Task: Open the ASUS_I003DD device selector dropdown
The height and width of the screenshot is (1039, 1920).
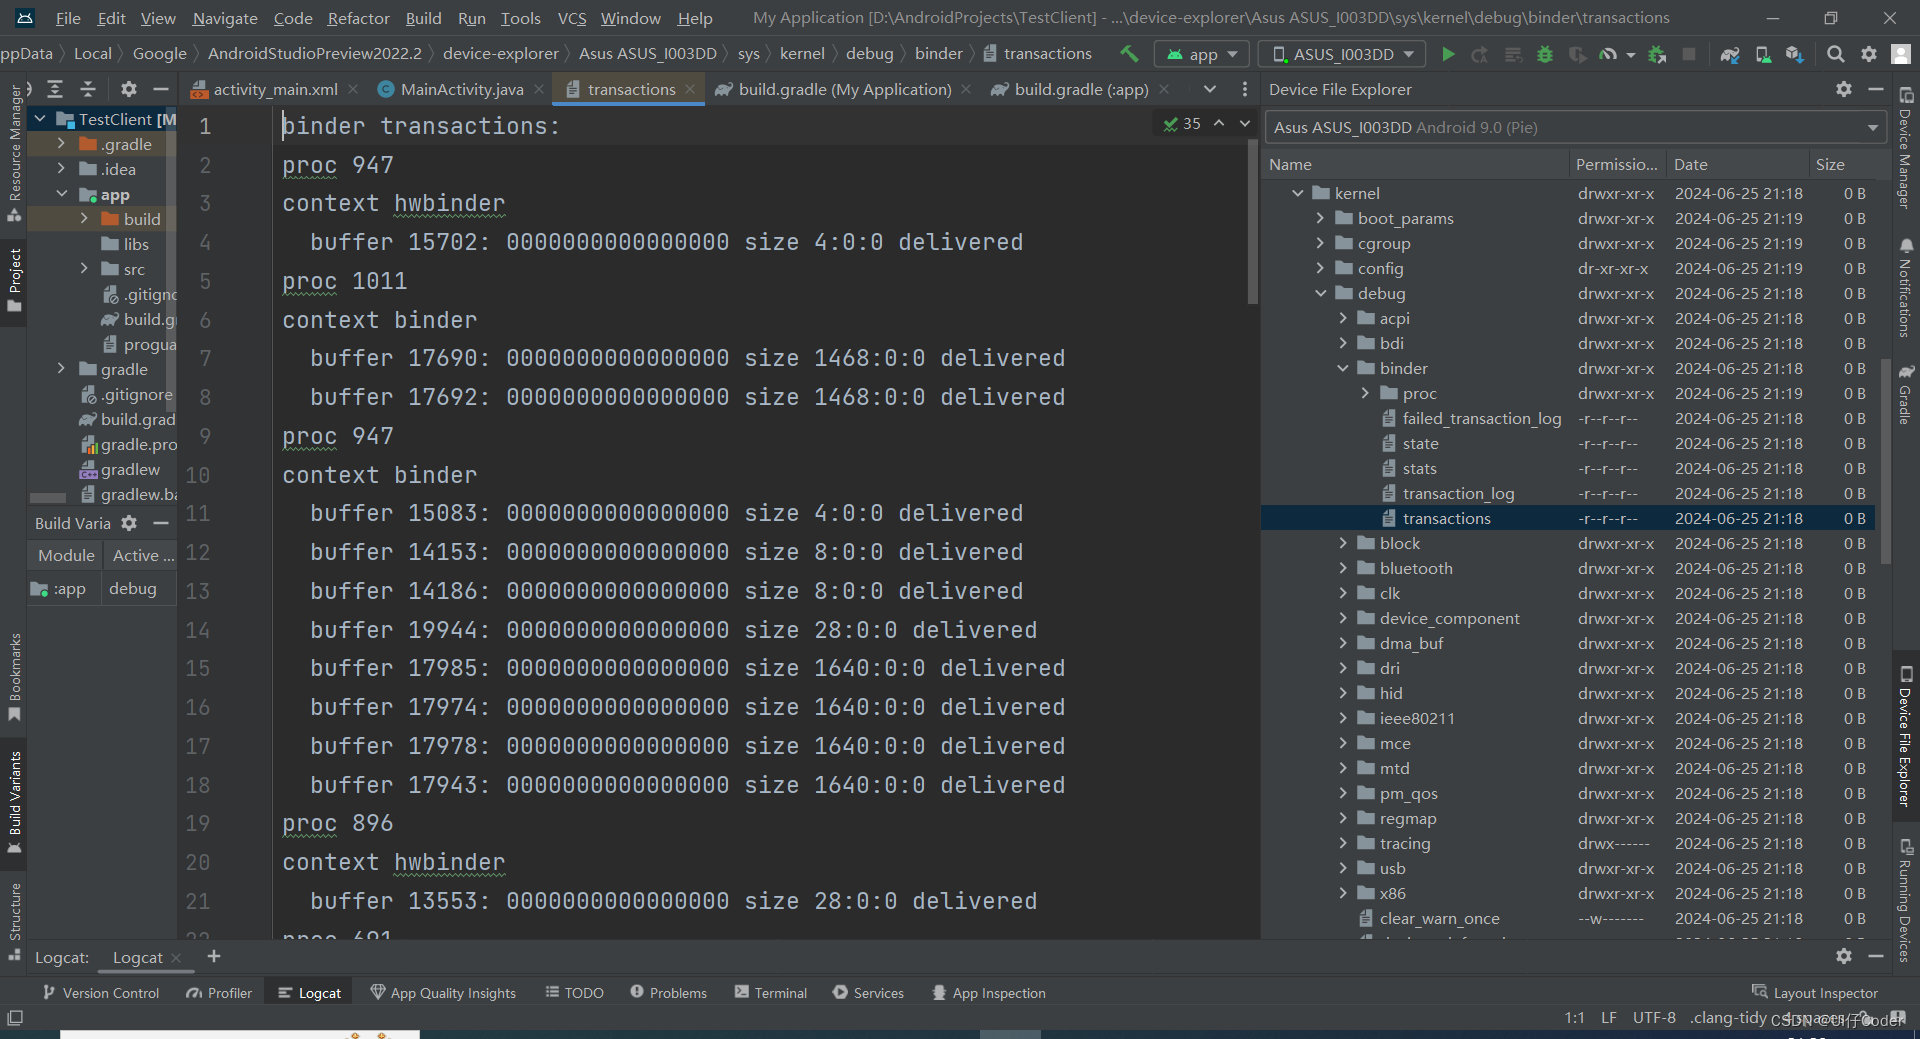Action: 1342,54
